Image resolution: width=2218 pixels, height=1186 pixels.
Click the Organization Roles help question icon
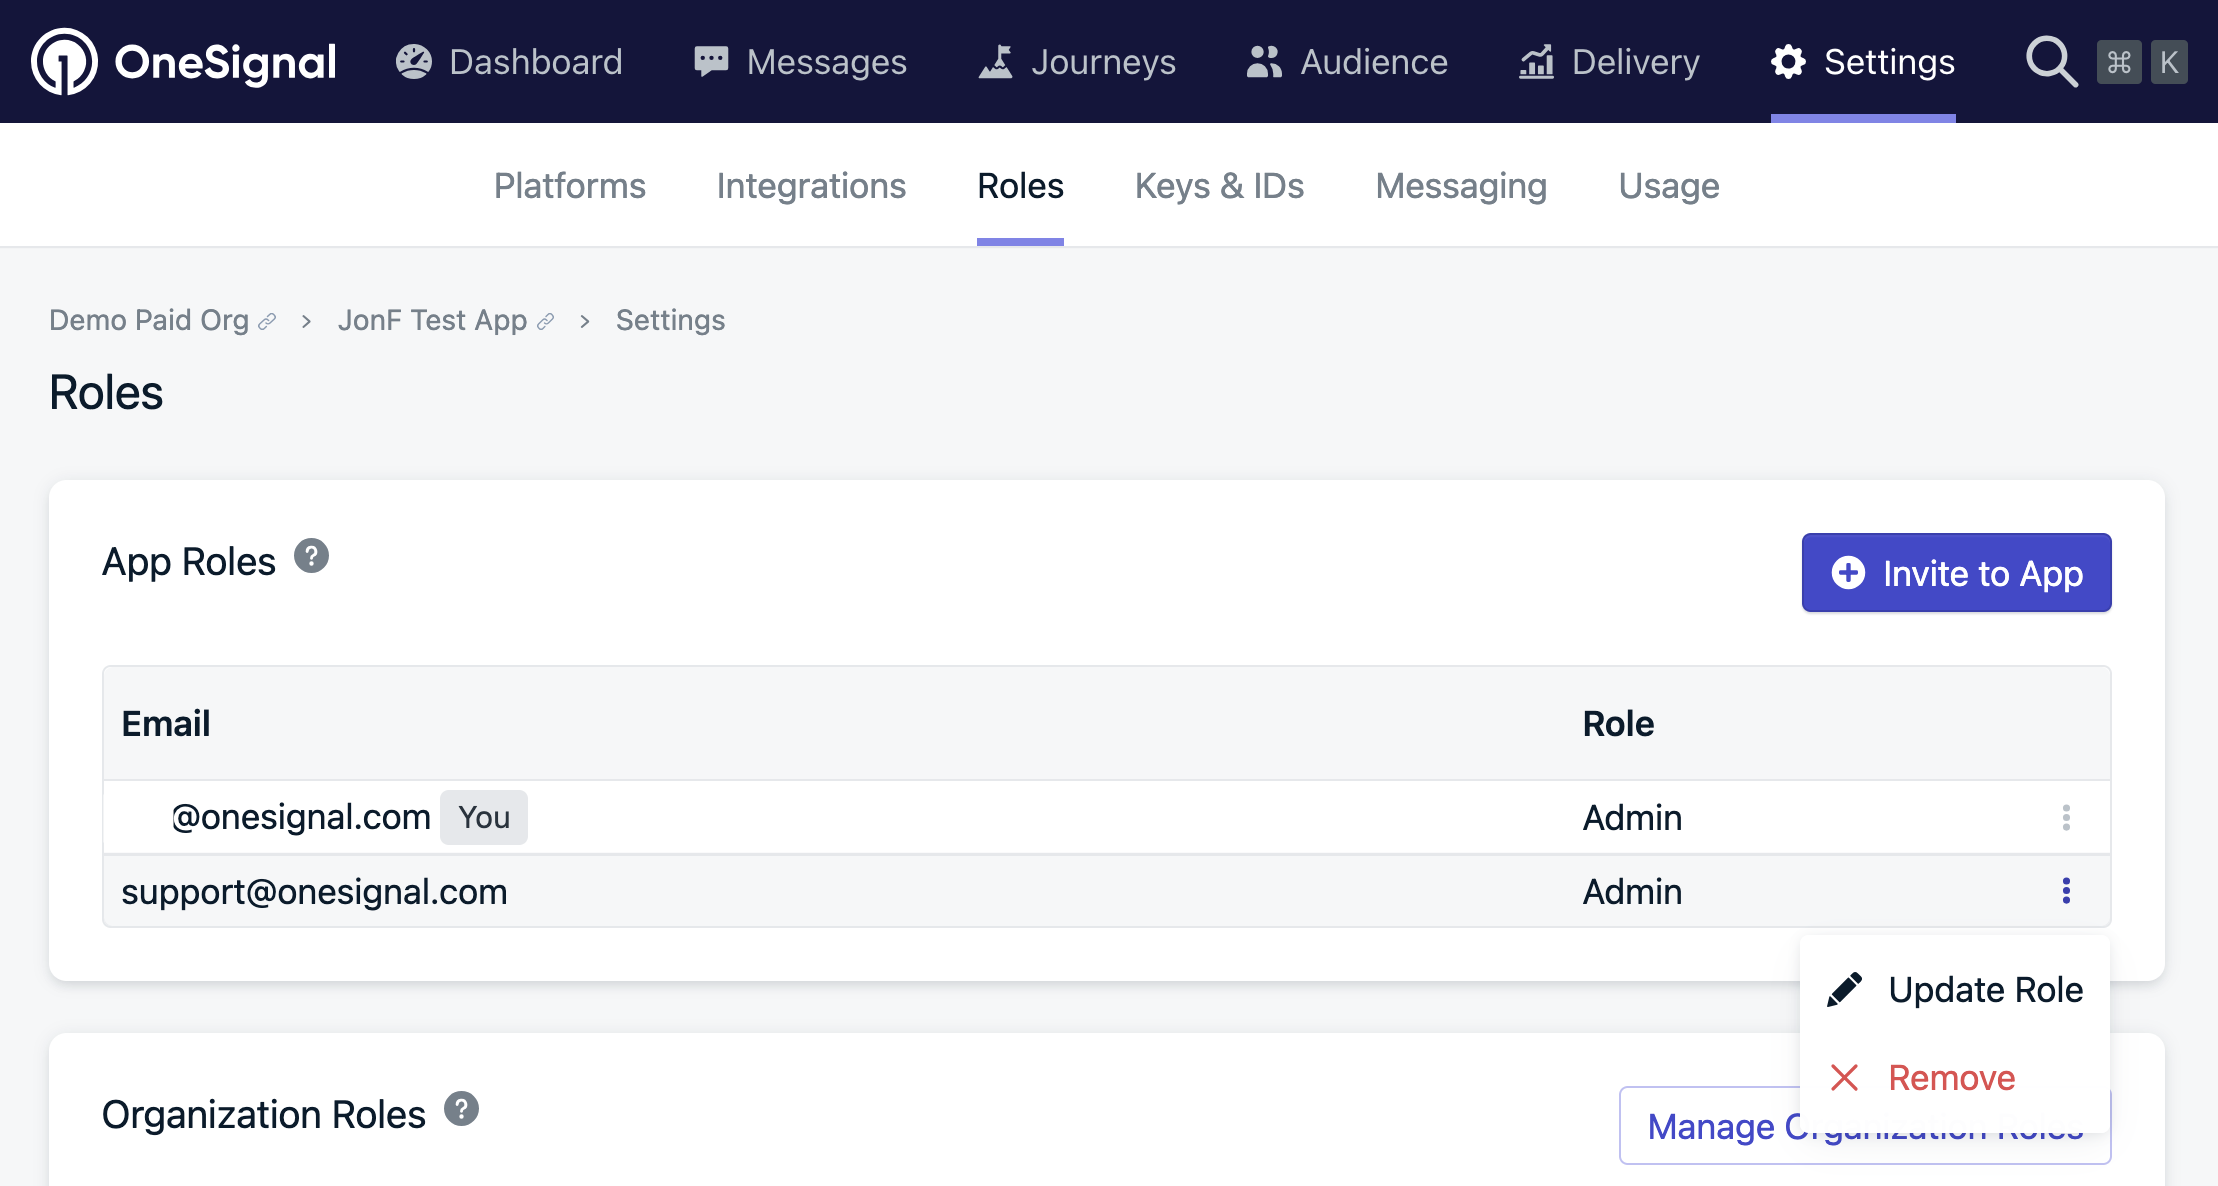click(461, 1109)
